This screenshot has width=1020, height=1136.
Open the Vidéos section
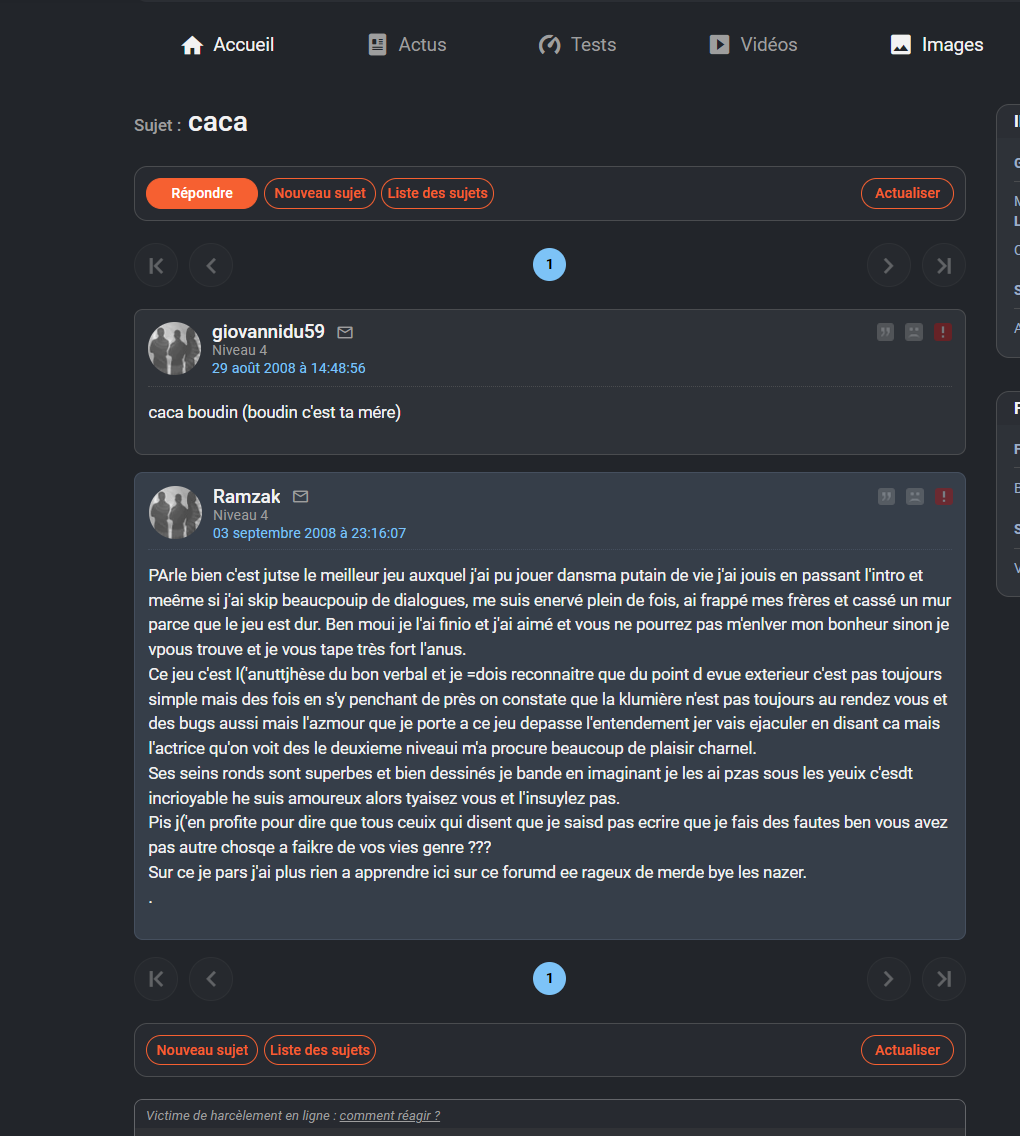(x=753, y=45)
